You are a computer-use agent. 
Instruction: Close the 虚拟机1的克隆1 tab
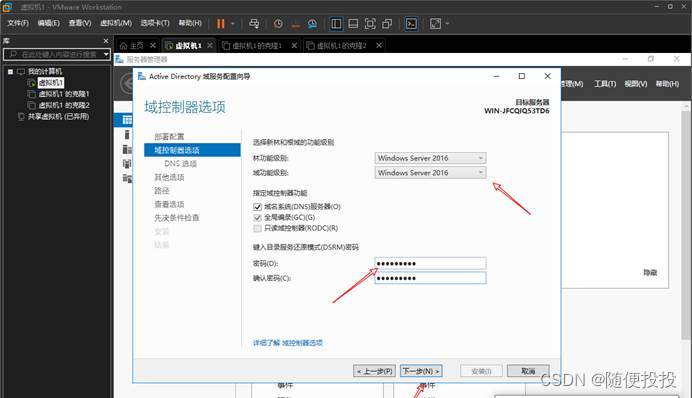294,45
